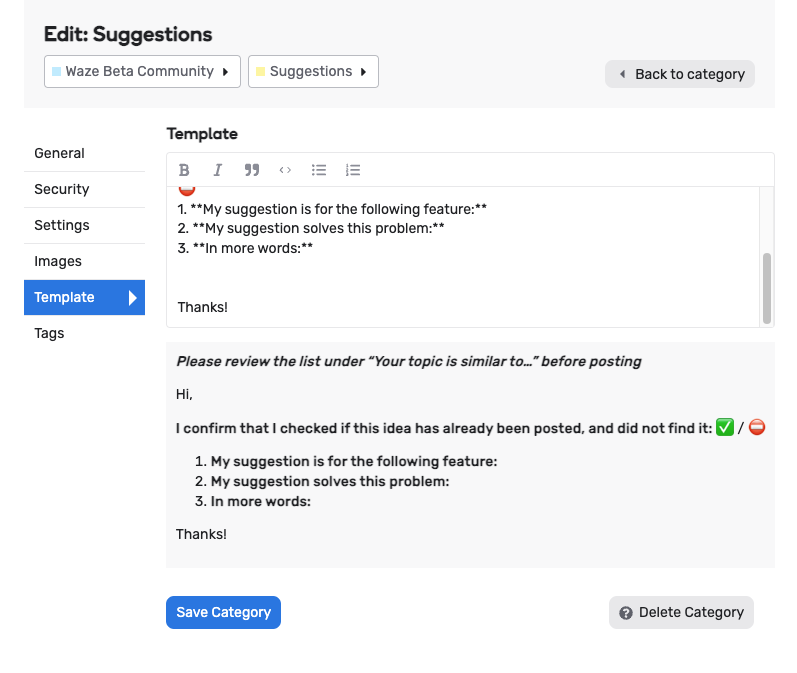This screenshot has height=673, width=797.
Task: Click the Delete Category button
Action: (x=681, y=612)
